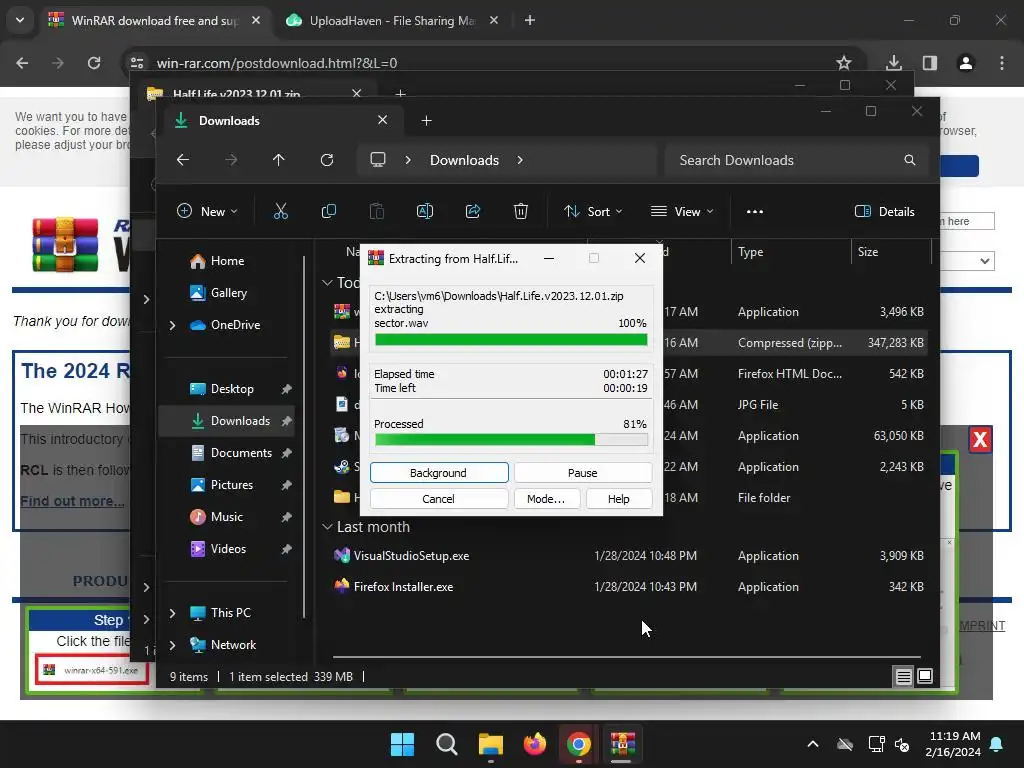Go up one folder level in Explorer

[x=279, y=160]
